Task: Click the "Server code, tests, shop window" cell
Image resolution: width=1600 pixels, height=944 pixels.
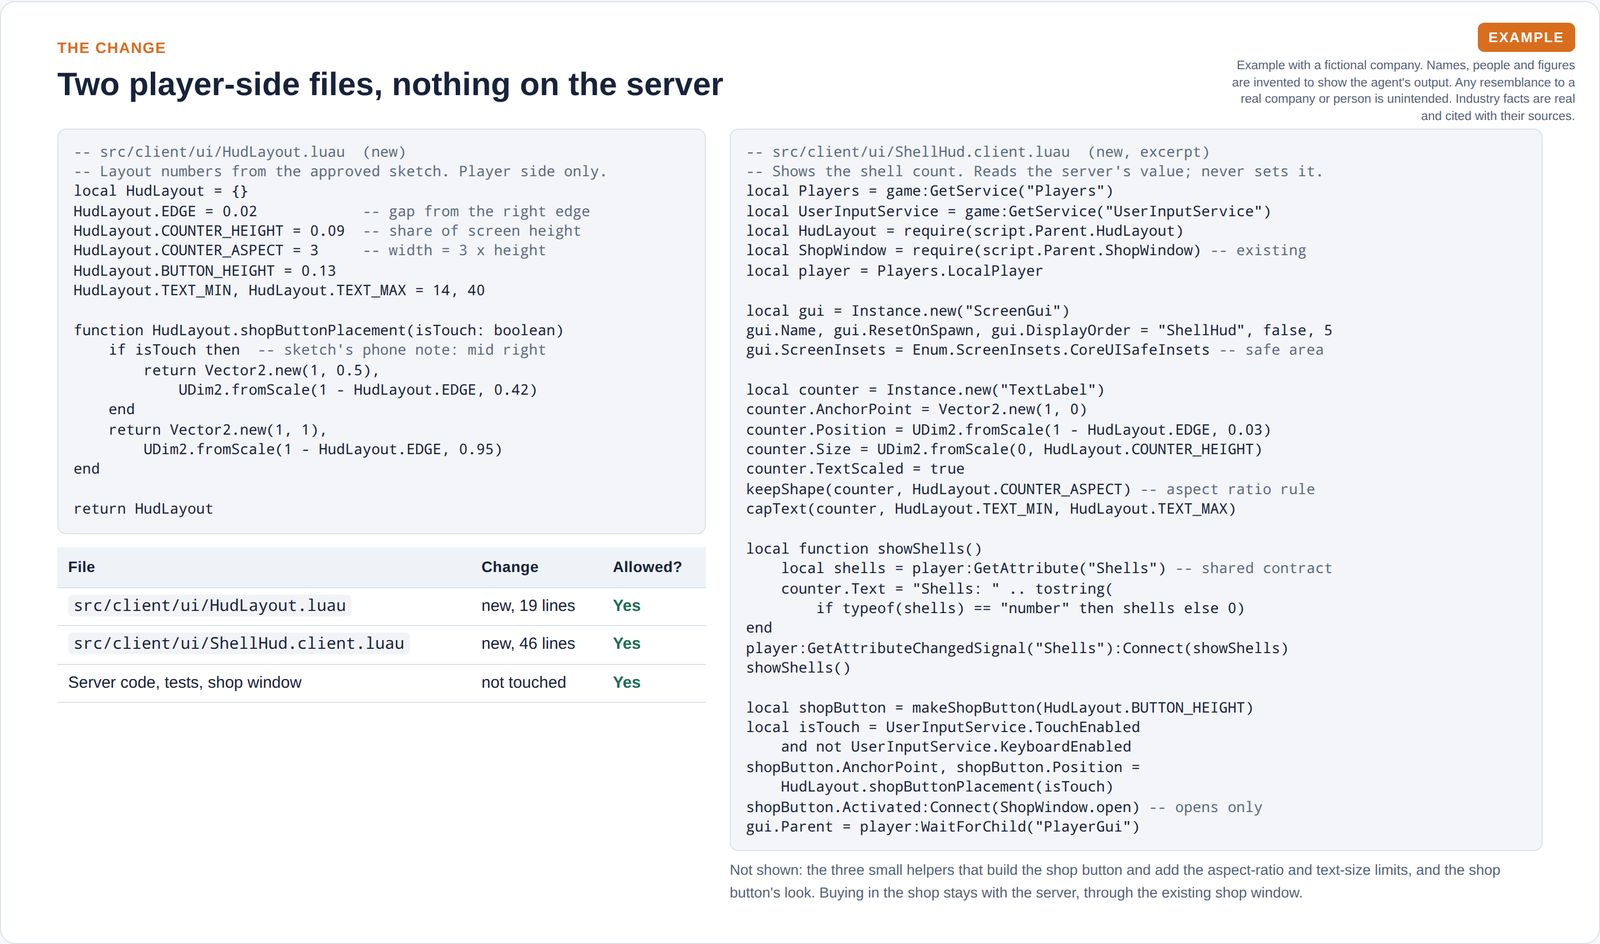Action: point(184,682)
